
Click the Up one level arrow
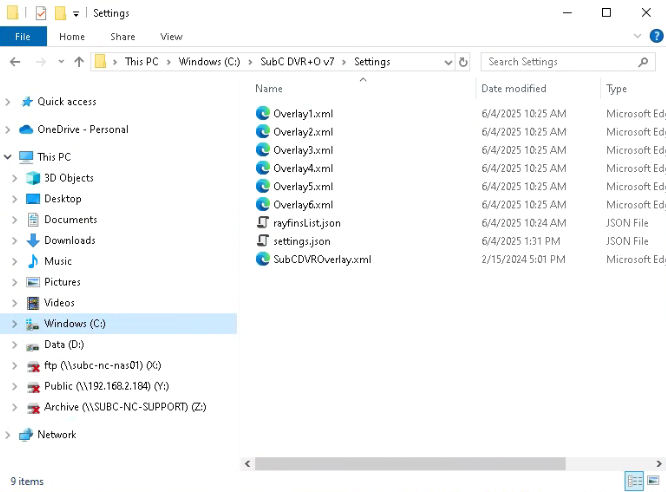point(79,62)
